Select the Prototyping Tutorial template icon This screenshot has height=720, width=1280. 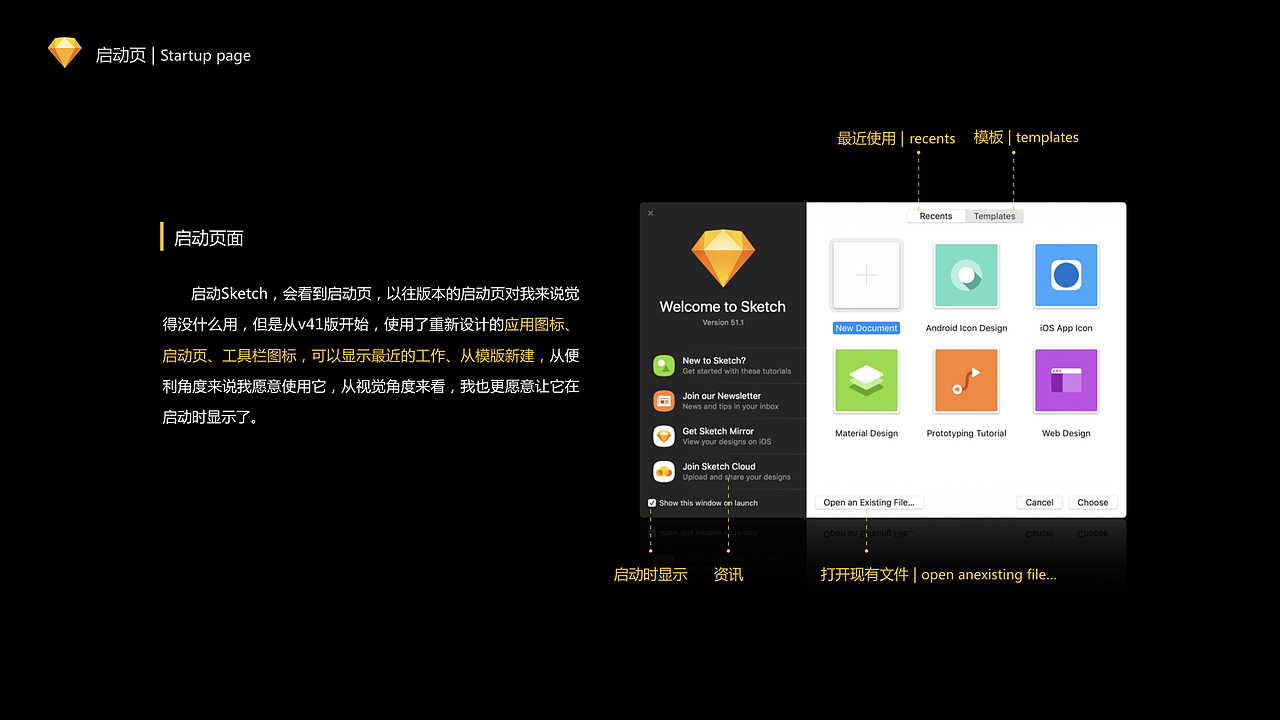[966, 380]
